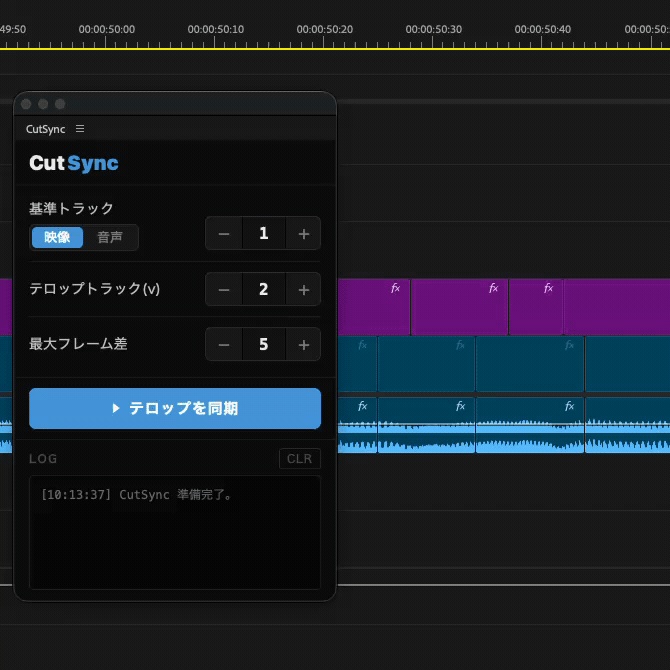Click the log entry CutSync 準備完了
670x670 pixels.
(x=137, y=495)
